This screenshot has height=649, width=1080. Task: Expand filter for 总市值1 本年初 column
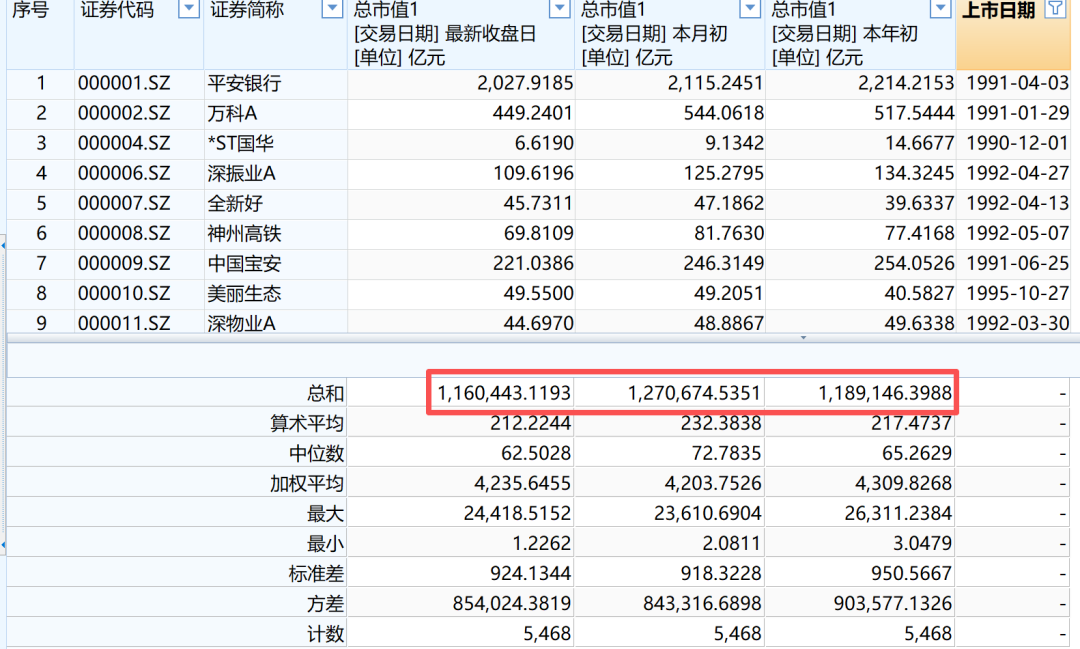pos(940,10)
